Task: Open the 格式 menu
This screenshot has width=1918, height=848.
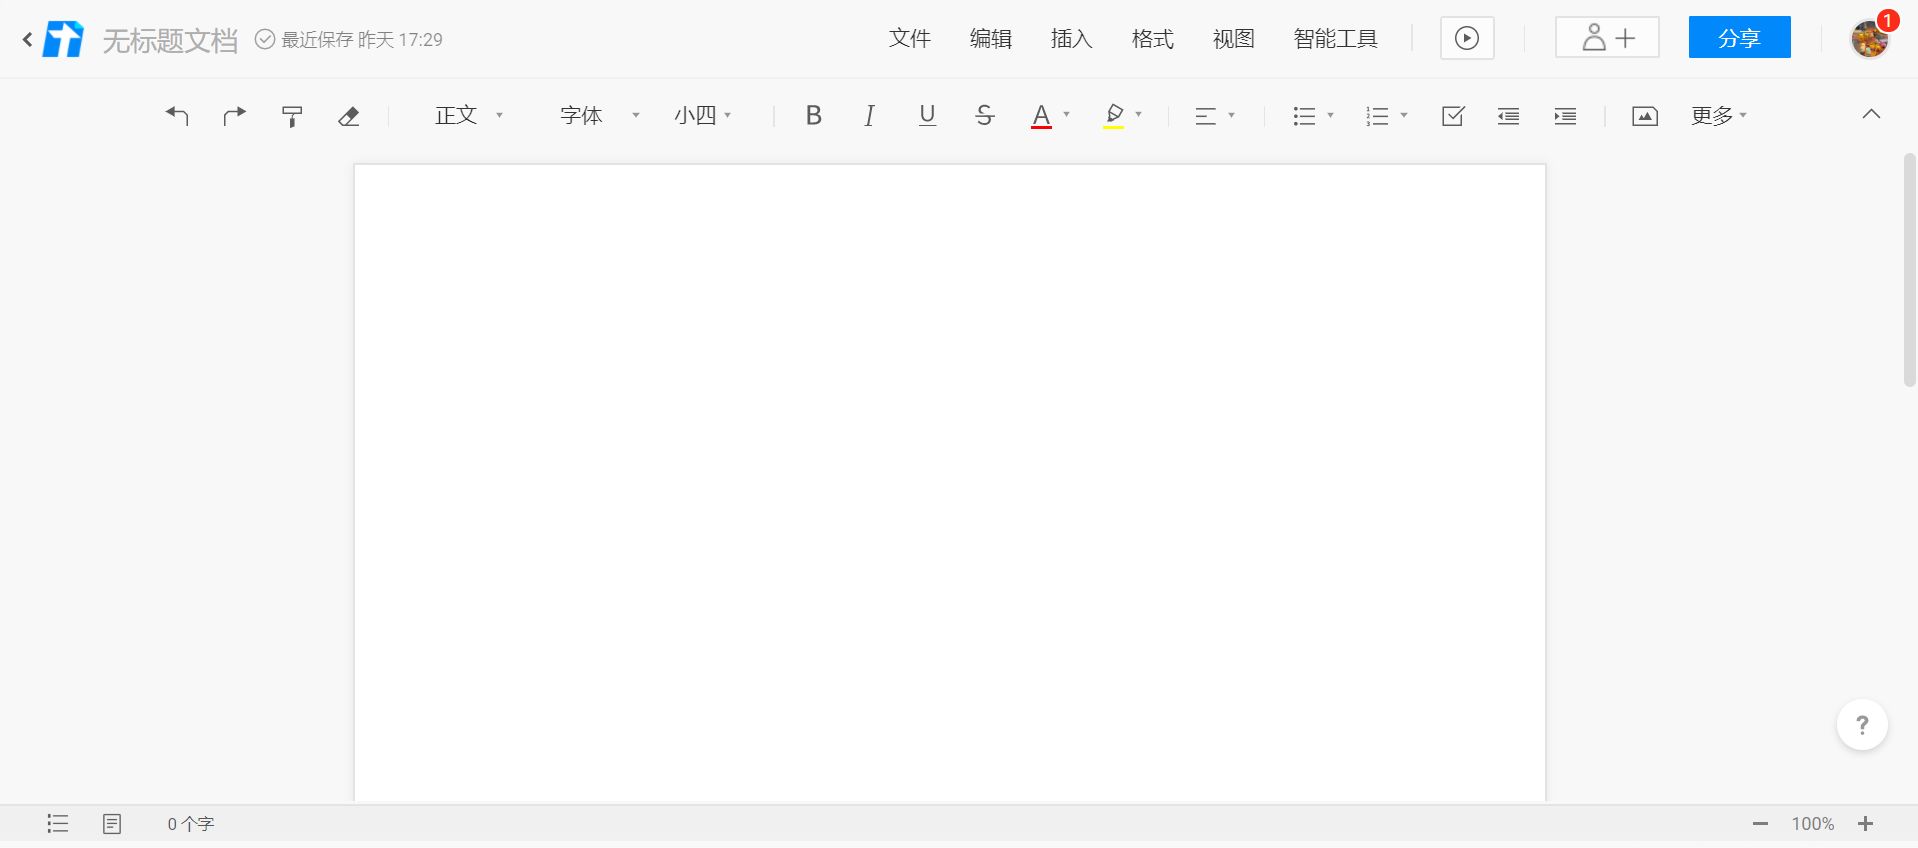Action: click(1153, 39)
